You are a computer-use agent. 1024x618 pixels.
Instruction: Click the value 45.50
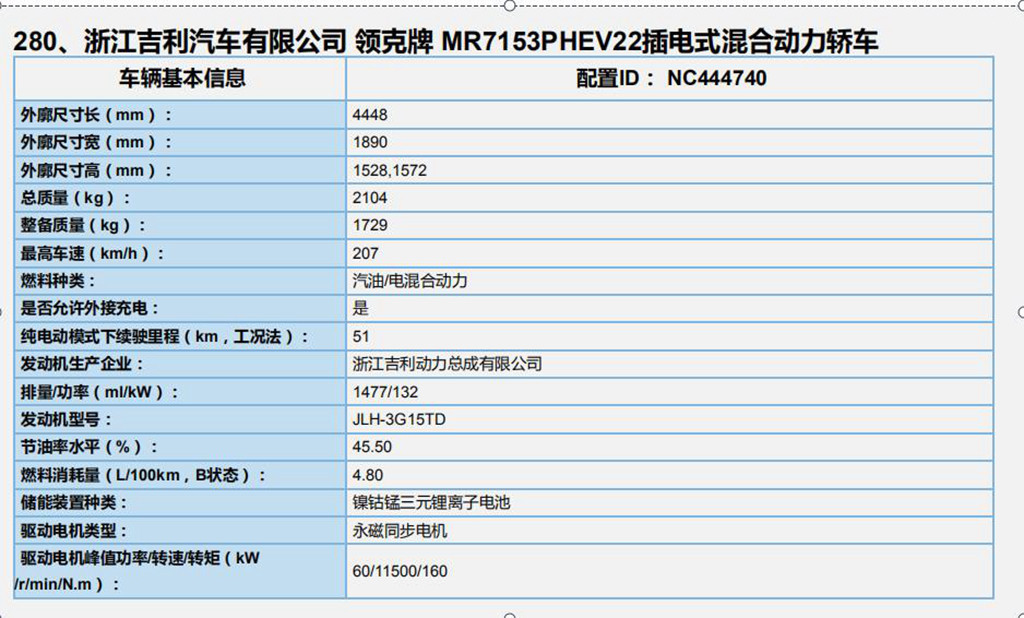[372, 447]
